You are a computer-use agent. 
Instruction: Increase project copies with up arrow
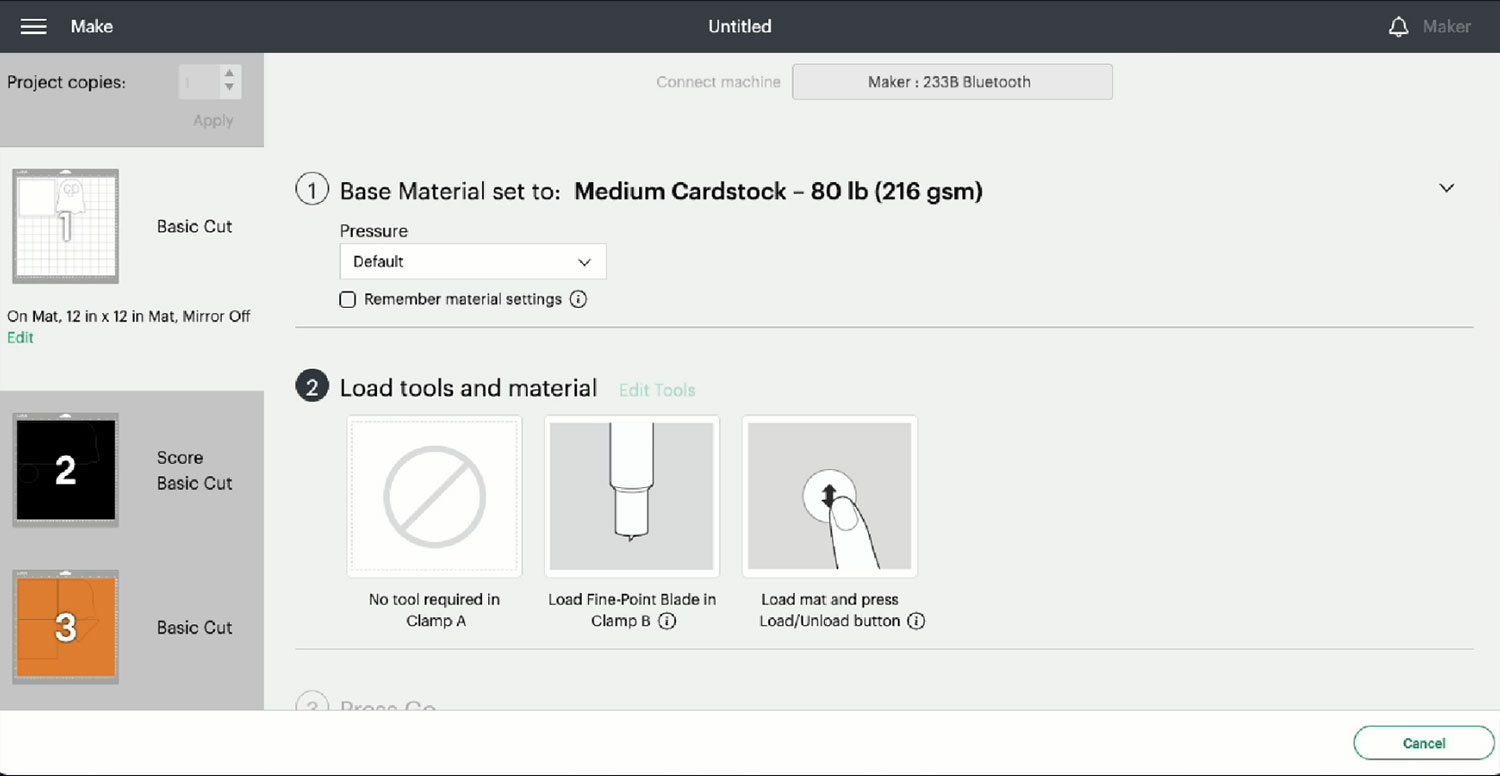tap(229, 73)
